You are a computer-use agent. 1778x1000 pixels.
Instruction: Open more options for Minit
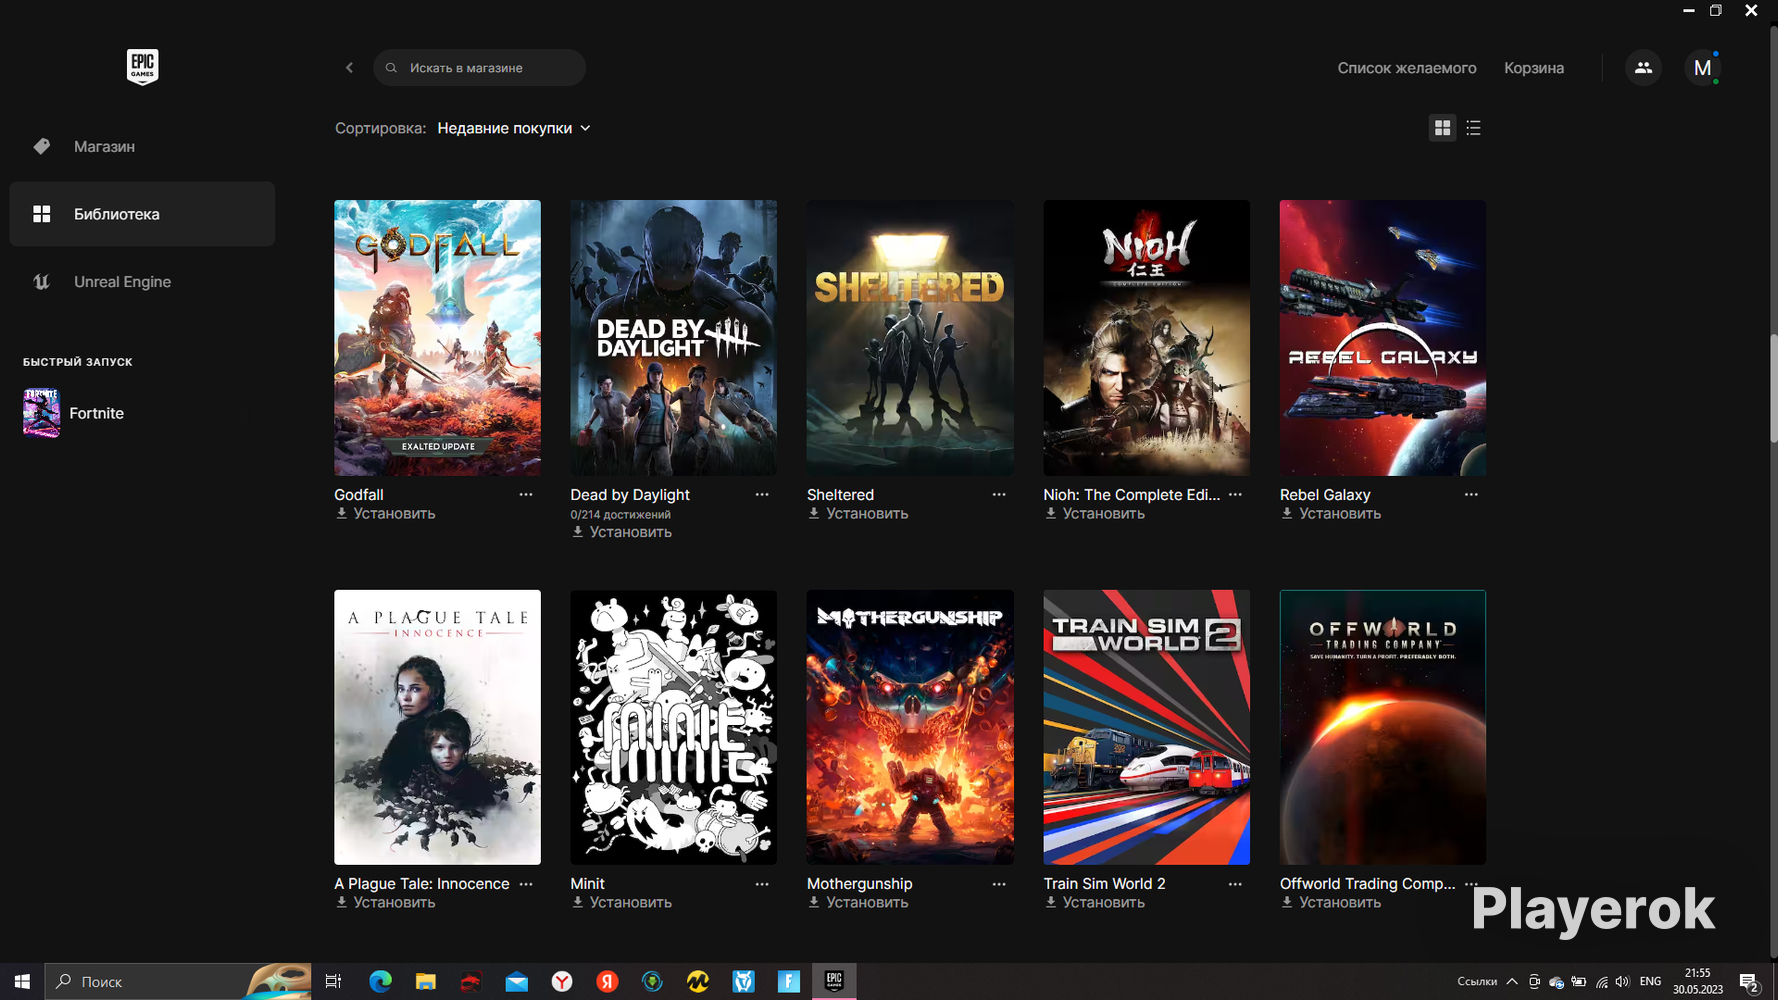(x=762, y=884)
